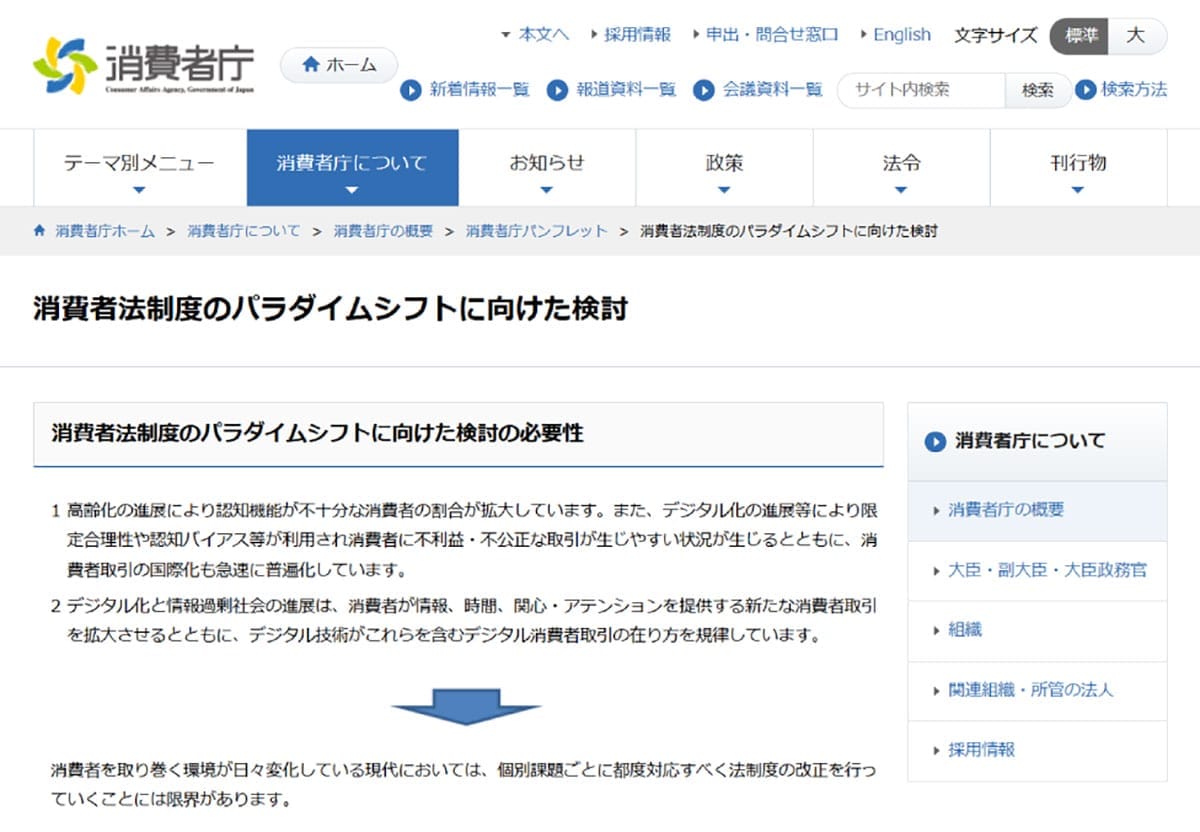The height and width of the screenshot is (832, 1200).
Task: Click the arrow icon beside 会議資料一覧
Action: (703, 90)
